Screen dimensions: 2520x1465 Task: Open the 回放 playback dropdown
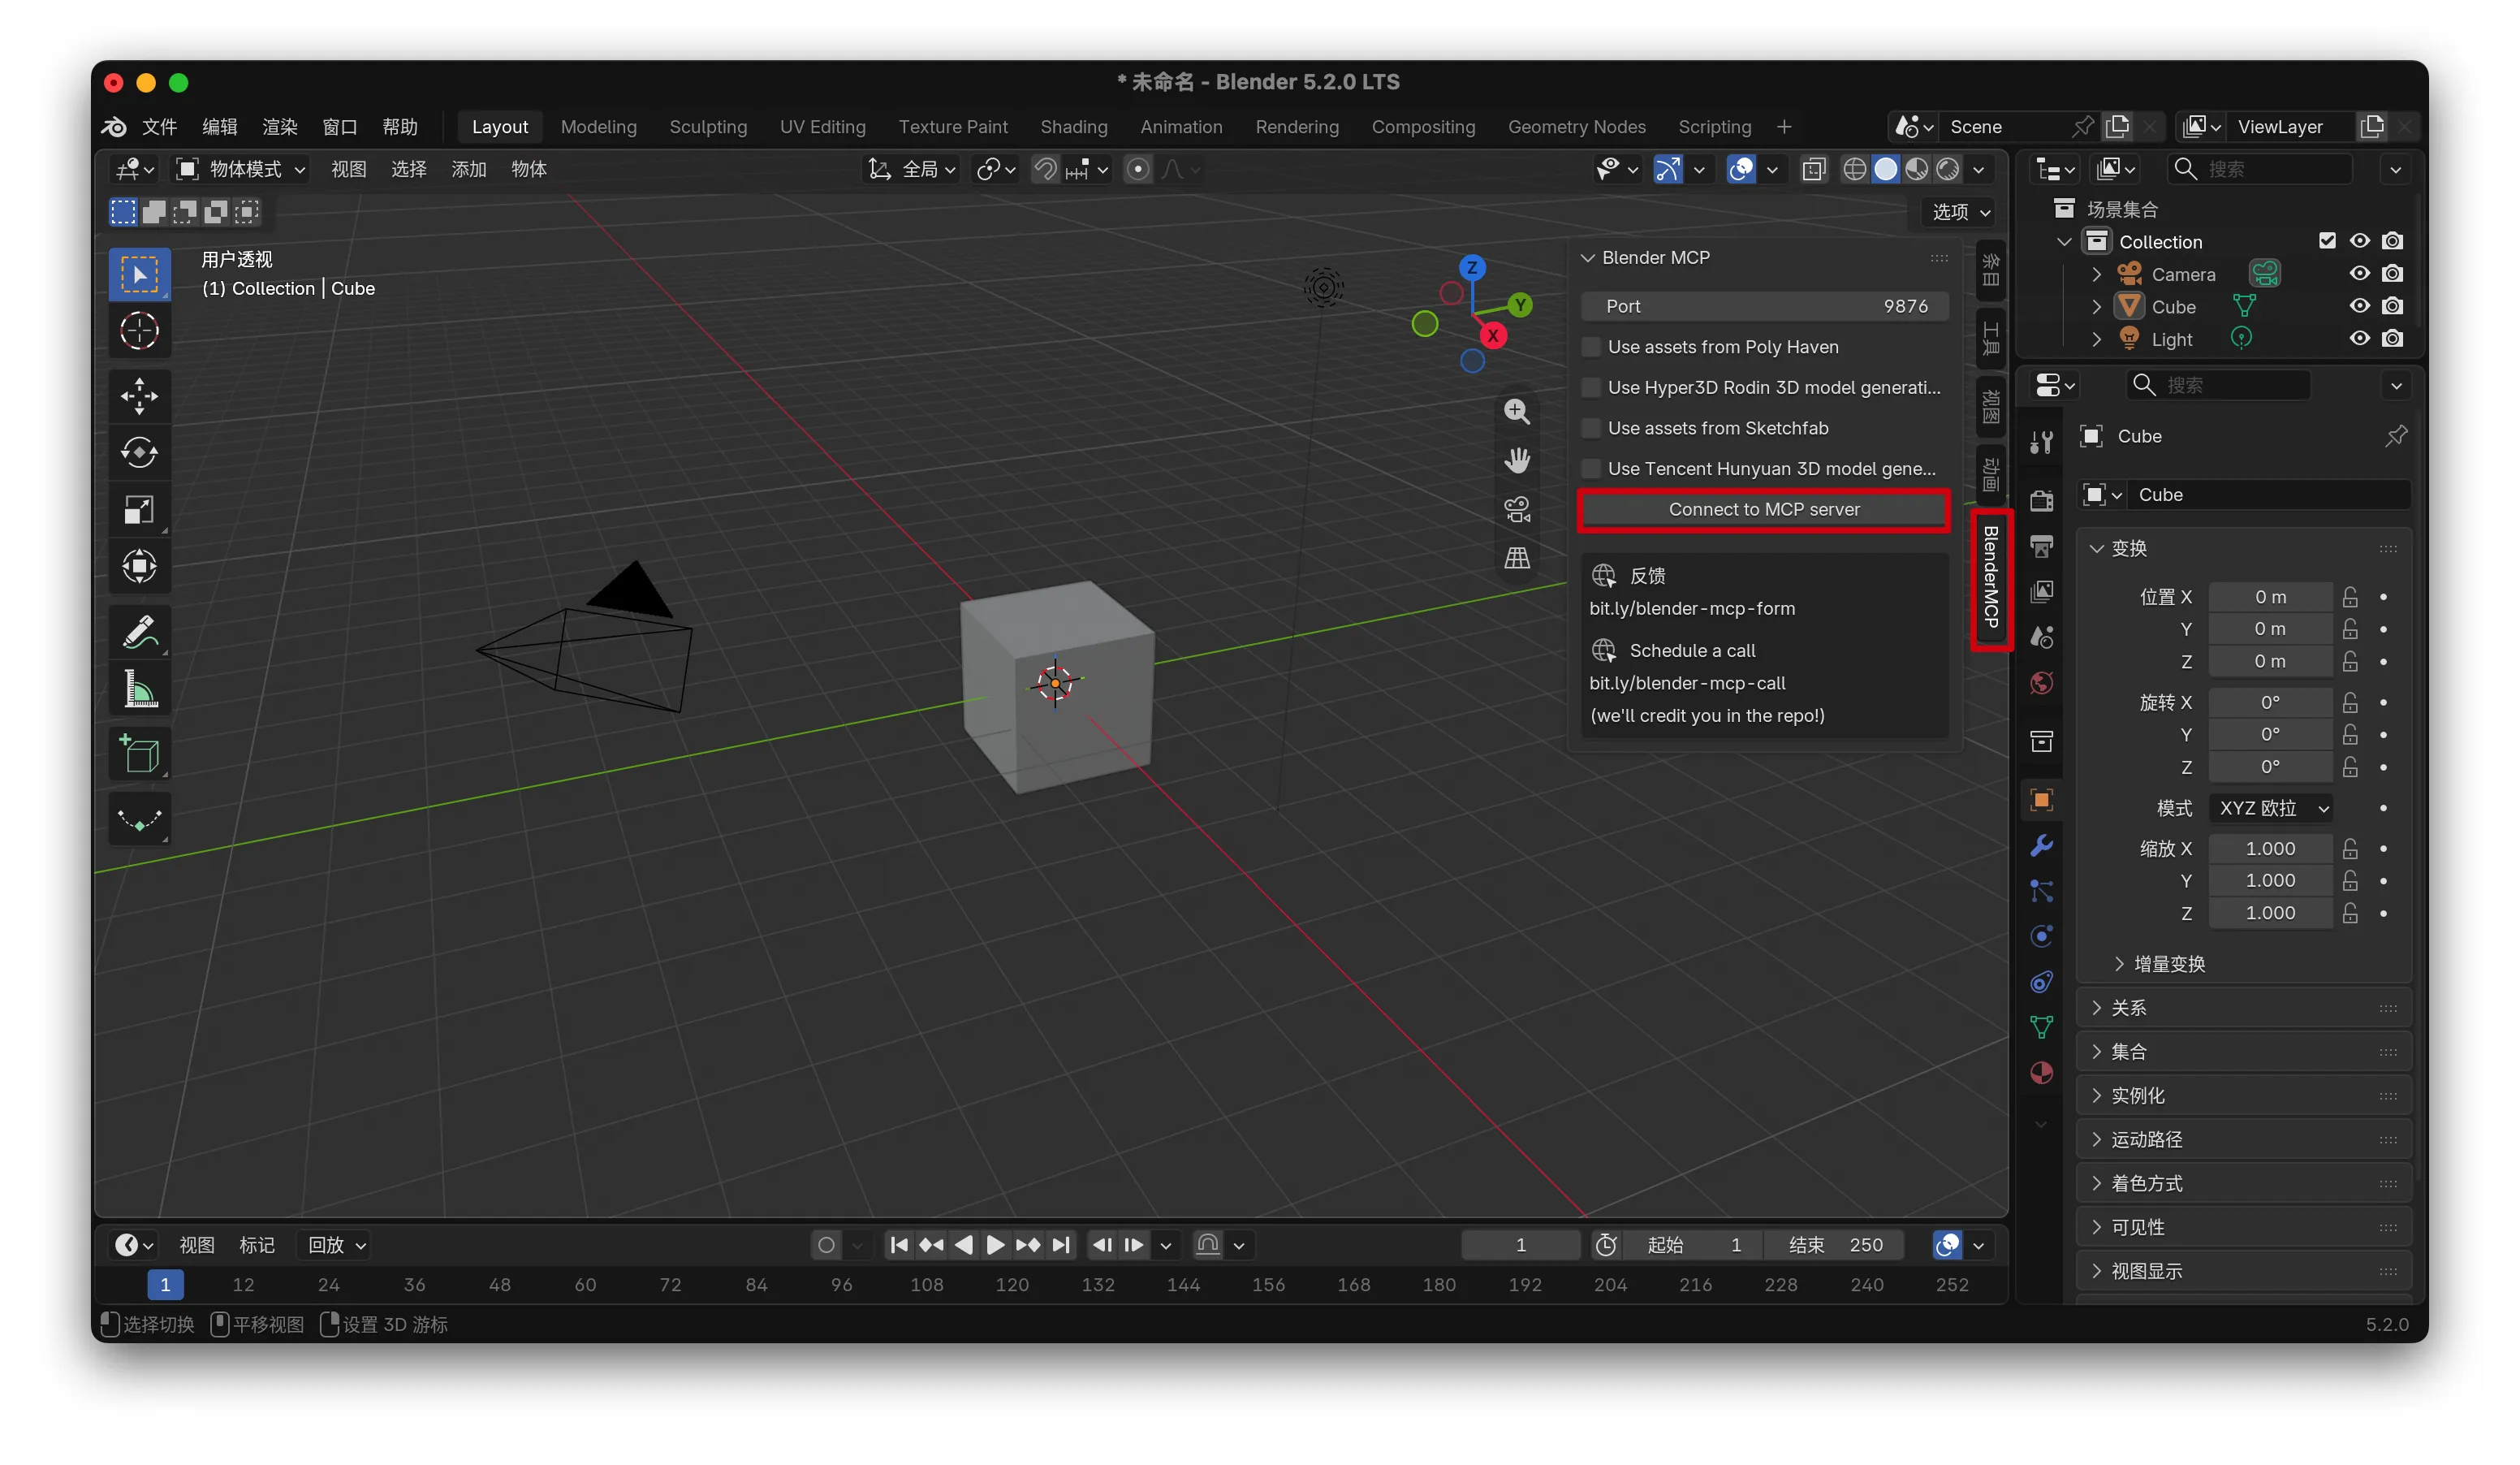[336, 1245]
